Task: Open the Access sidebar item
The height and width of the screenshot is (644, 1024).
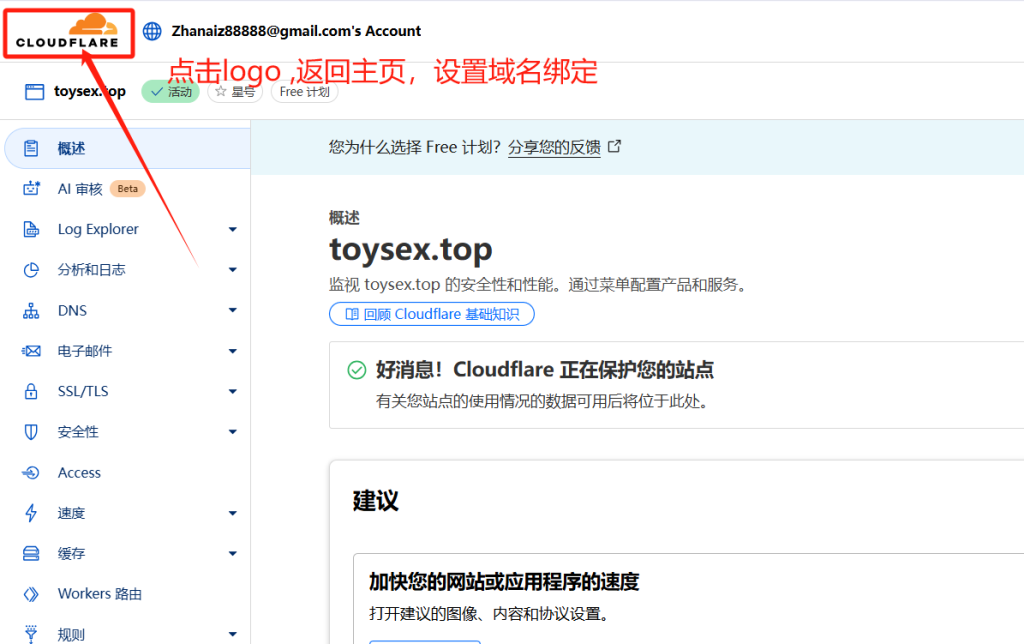Action: pos(127,472)
